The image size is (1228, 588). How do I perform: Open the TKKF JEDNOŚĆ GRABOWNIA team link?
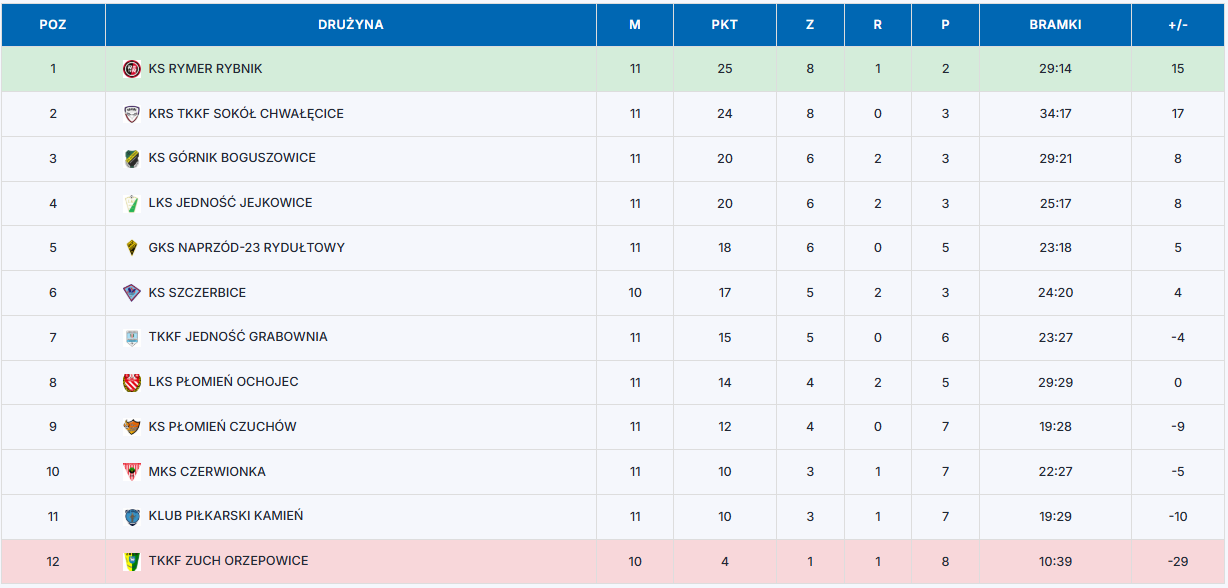[x=238, y=337]
